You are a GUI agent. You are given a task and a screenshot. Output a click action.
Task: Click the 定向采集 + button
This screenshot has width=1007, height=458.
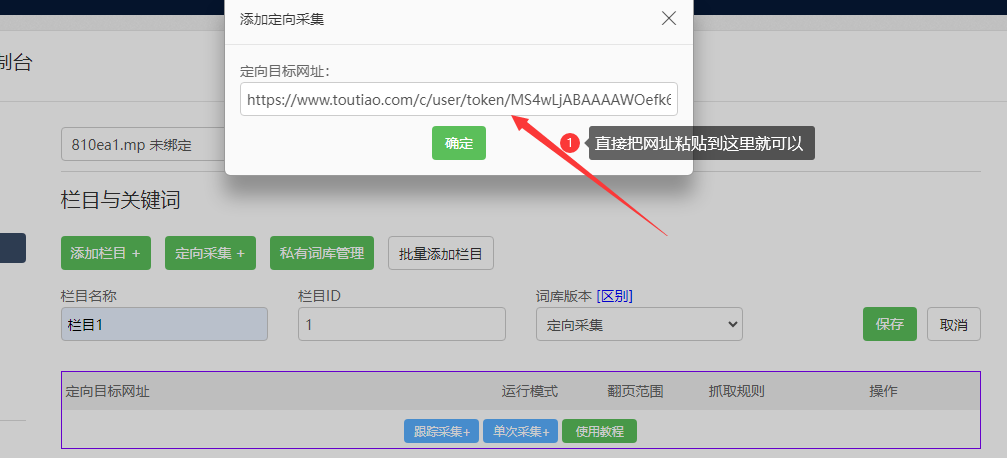tap(210, 253)
